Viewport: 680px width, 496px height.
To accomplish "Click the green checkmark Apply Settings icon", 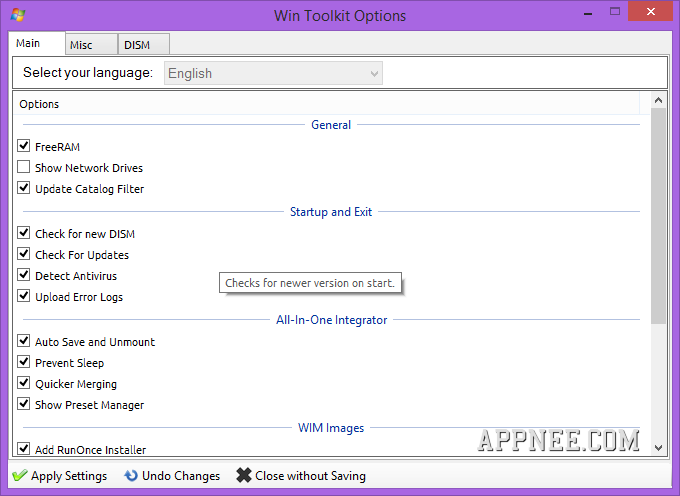I will pos(20,476).
